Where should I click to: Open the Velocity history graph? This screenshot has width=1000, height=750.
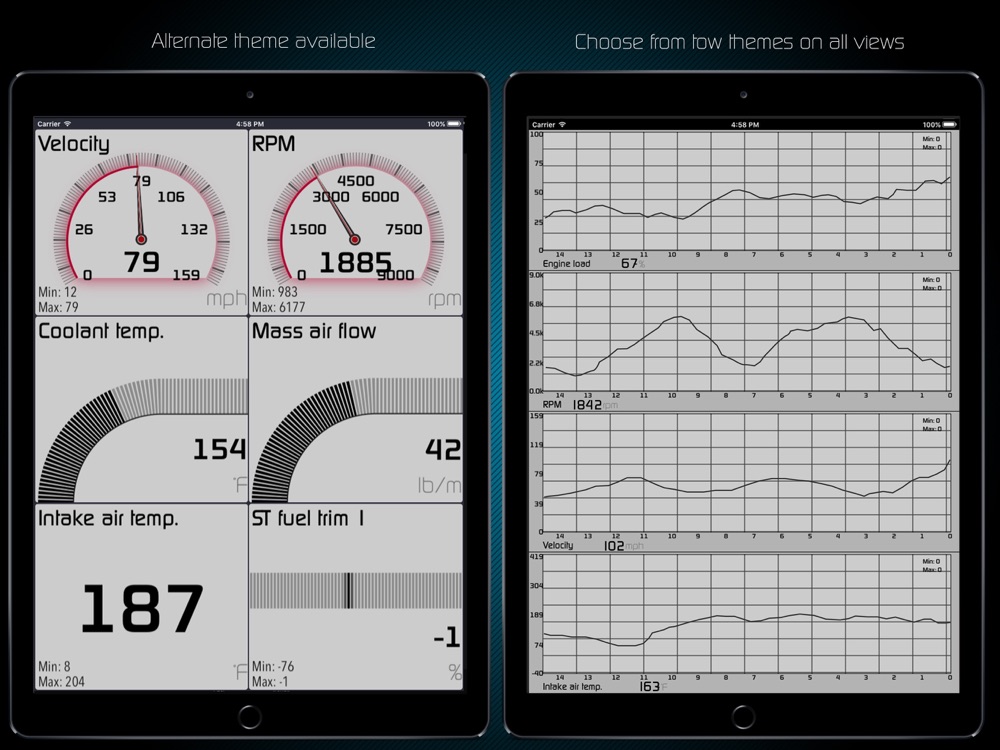pyautogui.click(x=743, y=482)
